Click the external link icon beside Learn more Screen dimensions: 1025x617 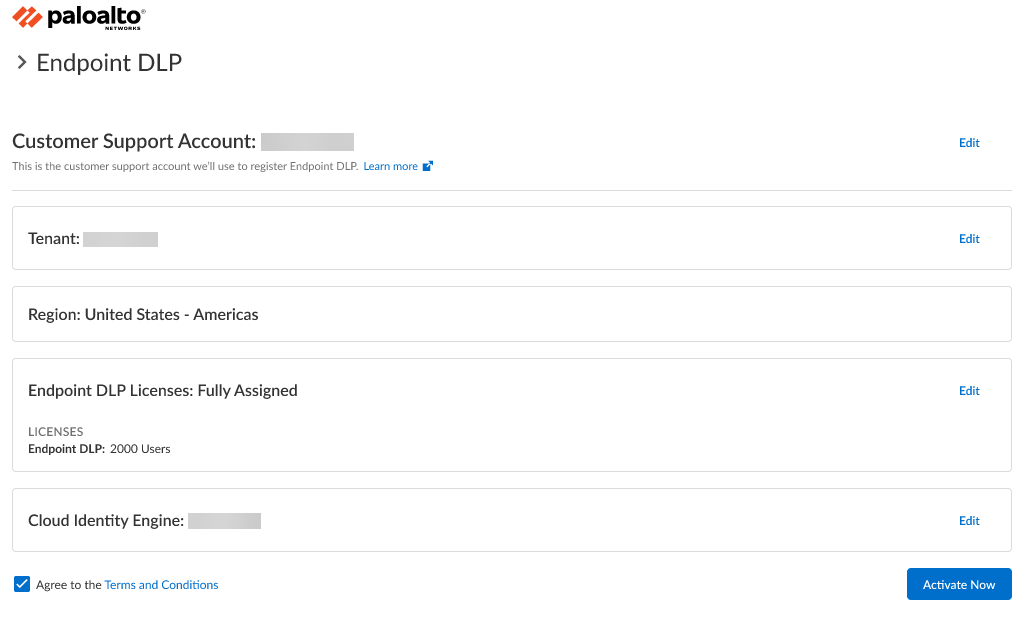pyautogui.click(x=428, y=166)
